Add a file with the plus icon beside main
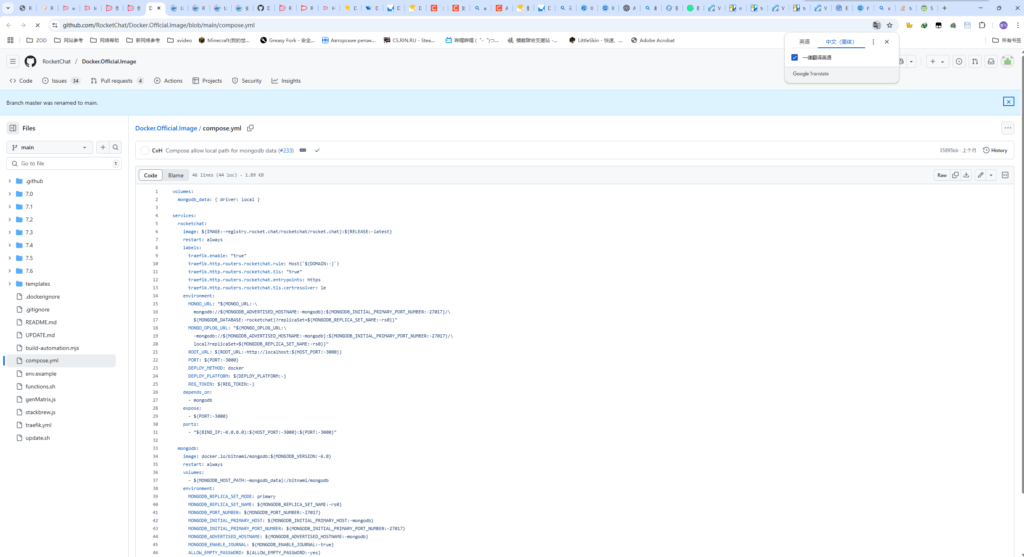This screenshot has width=1024, height=557. pos(103,148)
